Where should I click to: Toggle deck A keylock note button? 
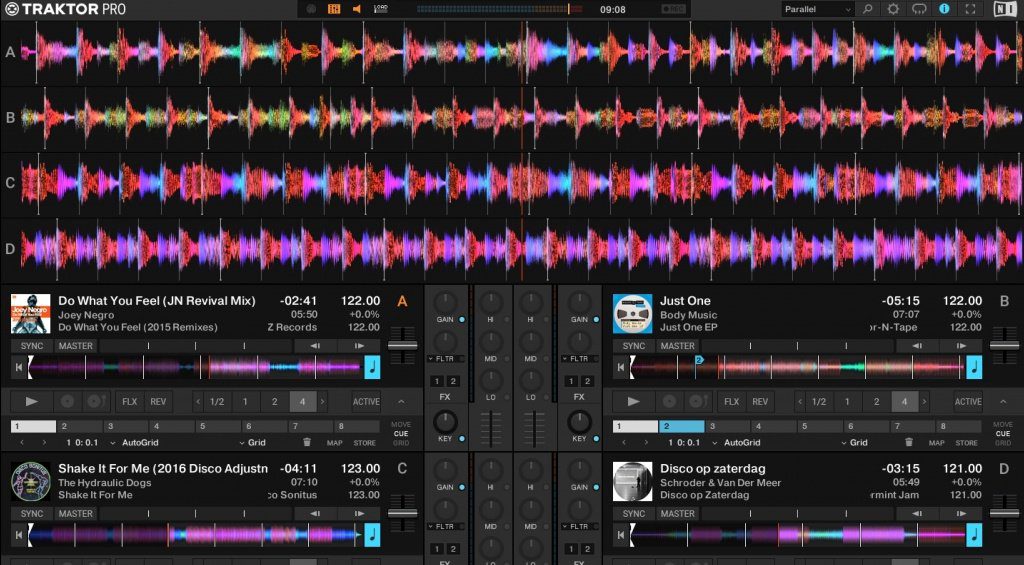372,367
